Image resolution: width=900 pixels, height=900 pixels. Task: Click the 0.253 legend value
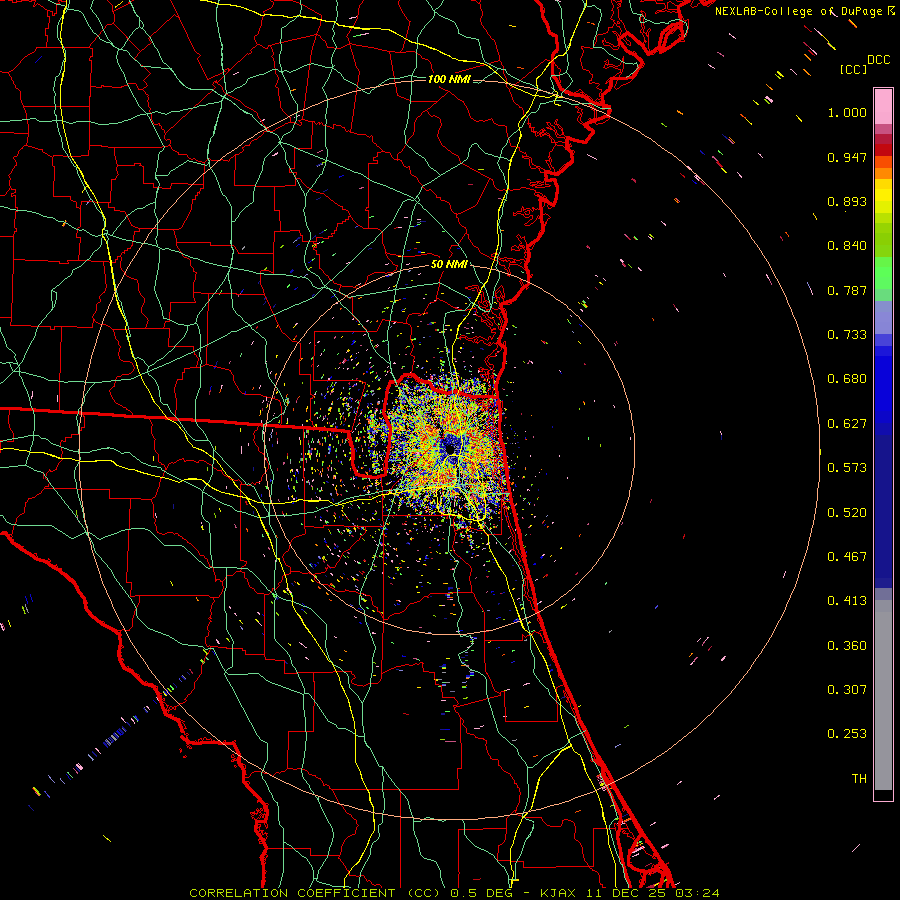[x=847, y=734]
